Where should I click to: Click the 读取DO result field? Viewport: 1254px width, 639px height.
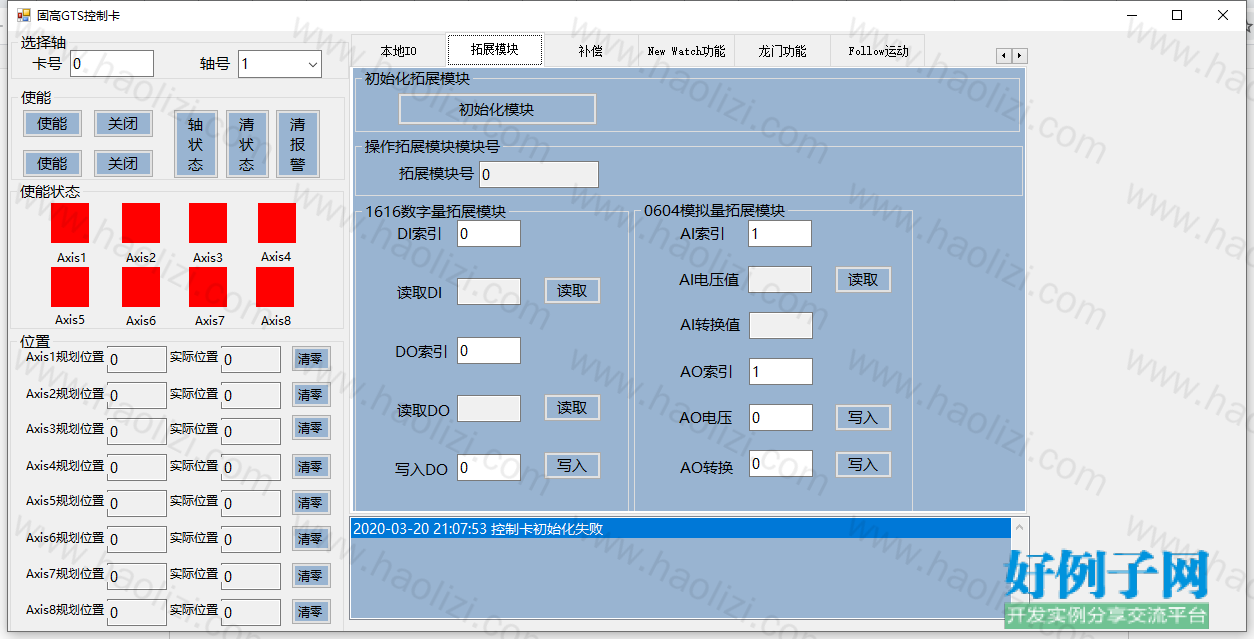[489, 408]
